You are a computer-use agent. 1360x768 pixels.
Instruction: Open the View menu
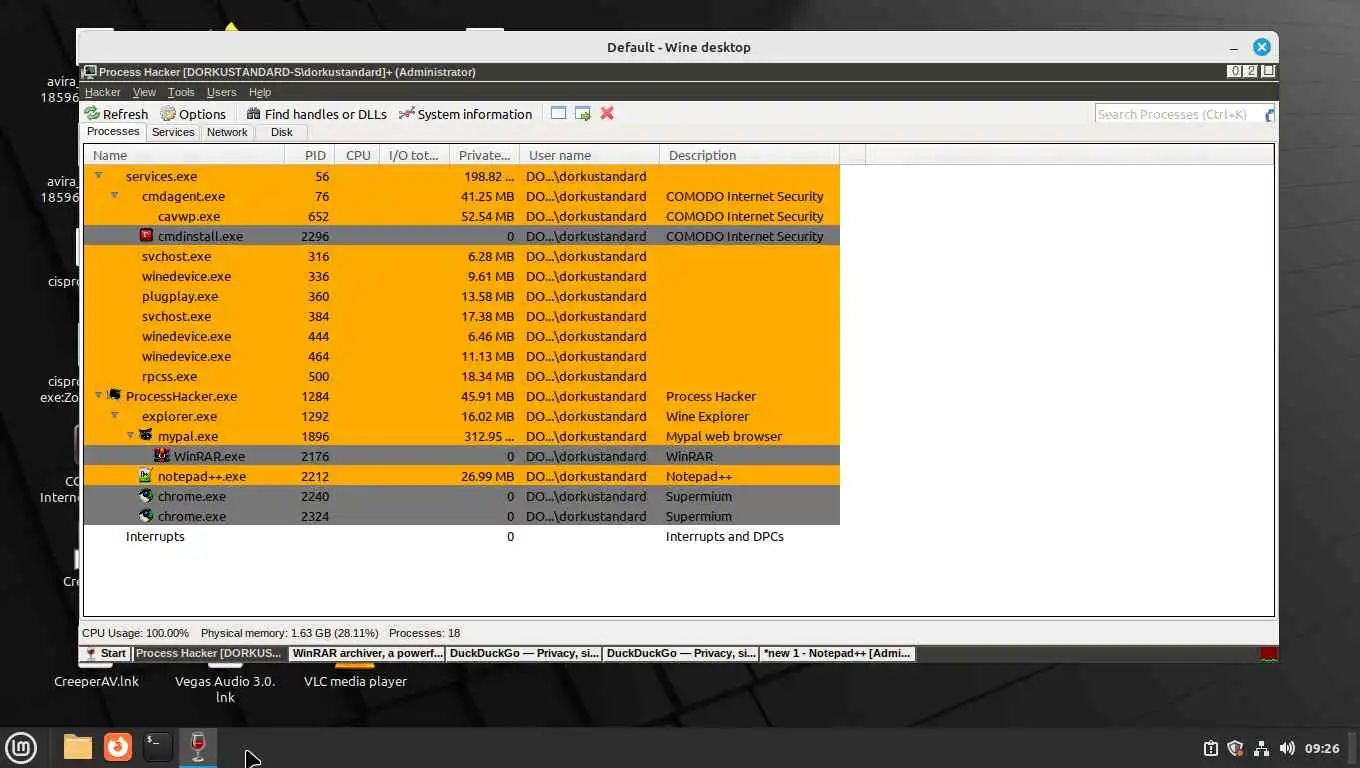[x=144, y=92]
